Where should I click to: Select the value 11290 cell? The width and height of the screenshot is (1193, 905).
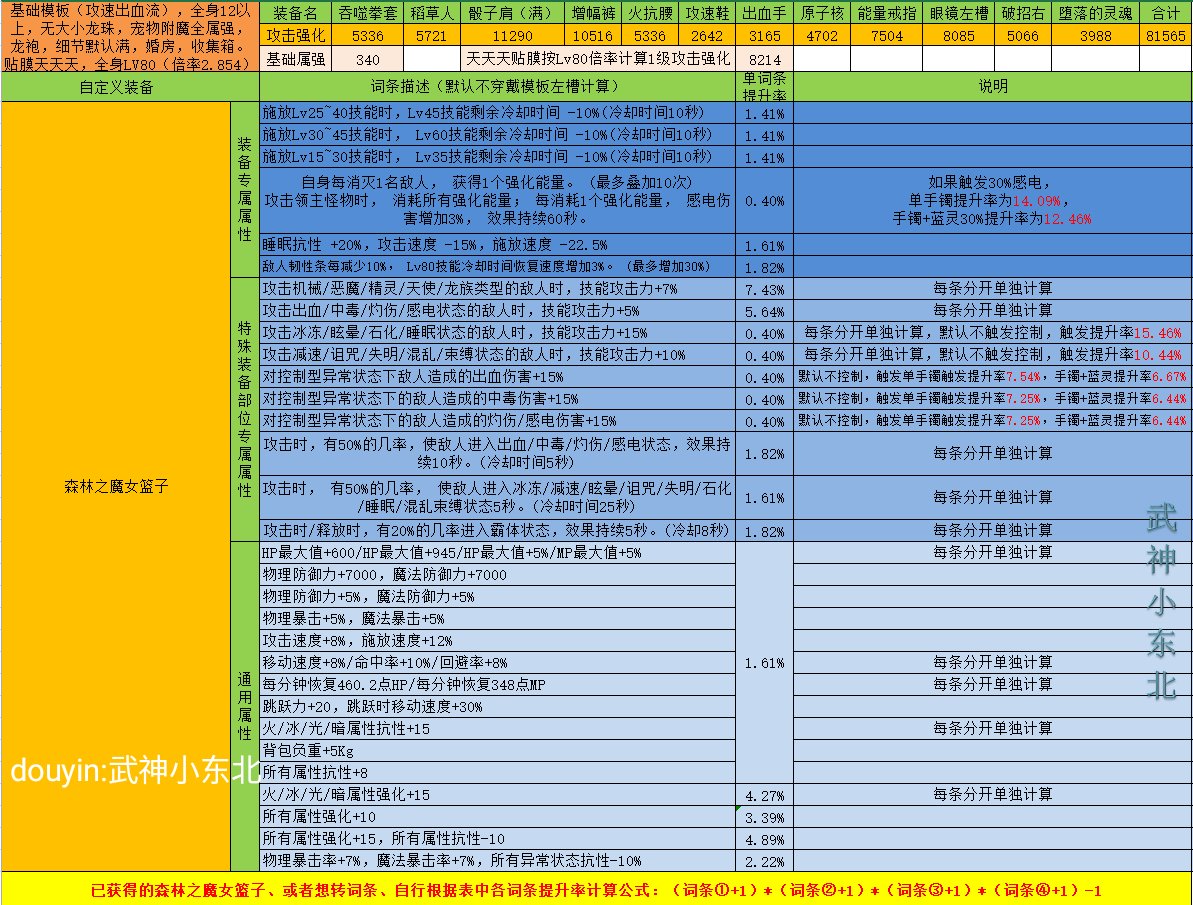tap(513, 36)
